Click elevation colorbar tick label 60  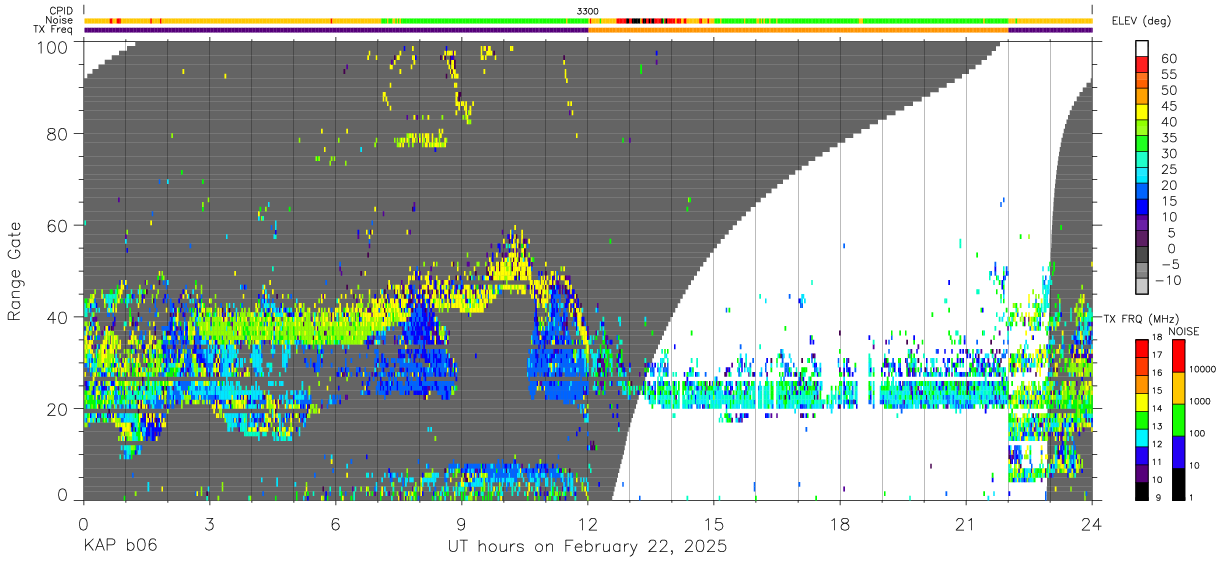click(1168, 59)
